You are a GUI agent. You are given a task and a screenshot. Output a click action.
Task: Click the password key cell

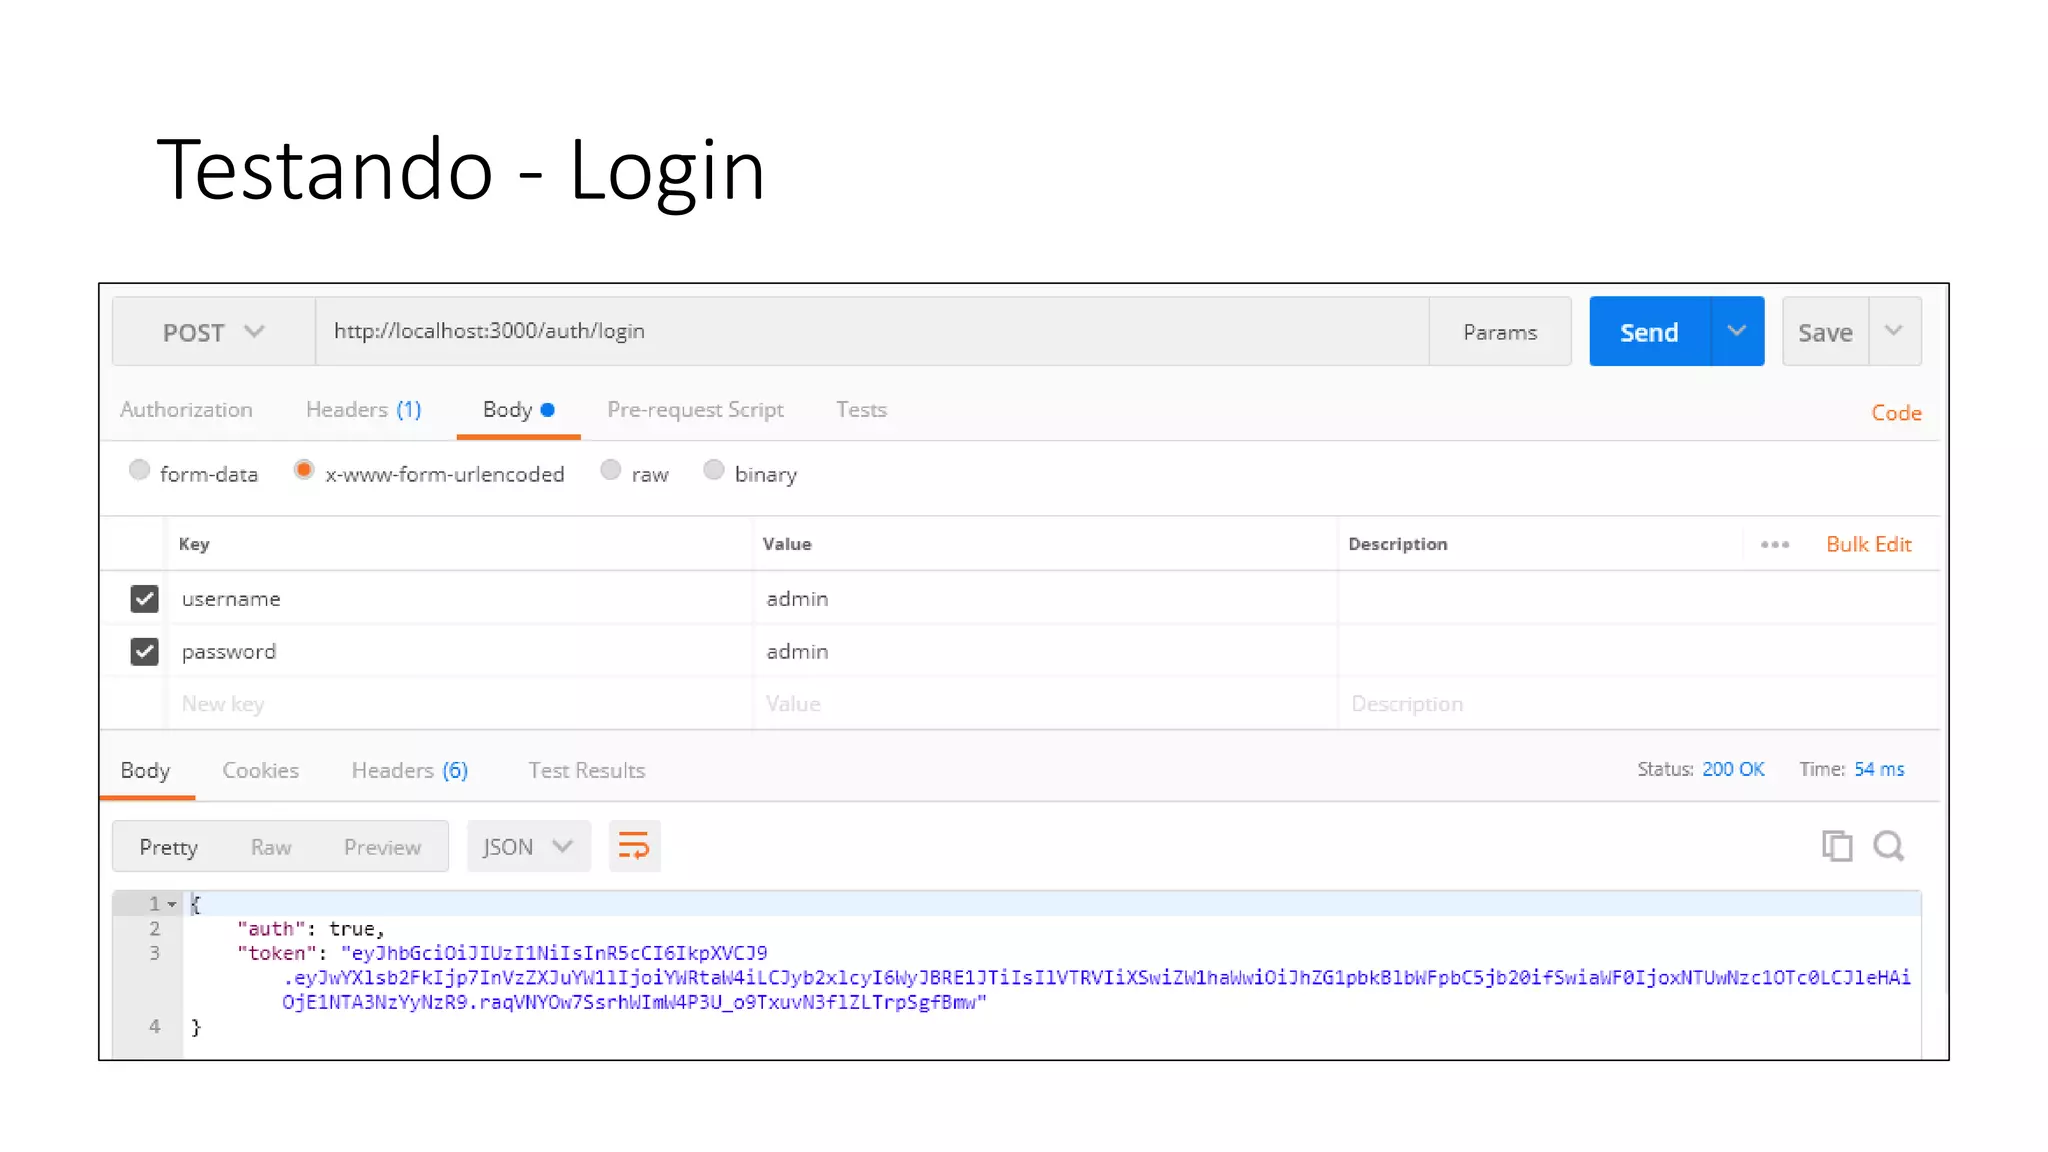click(460, 652)
